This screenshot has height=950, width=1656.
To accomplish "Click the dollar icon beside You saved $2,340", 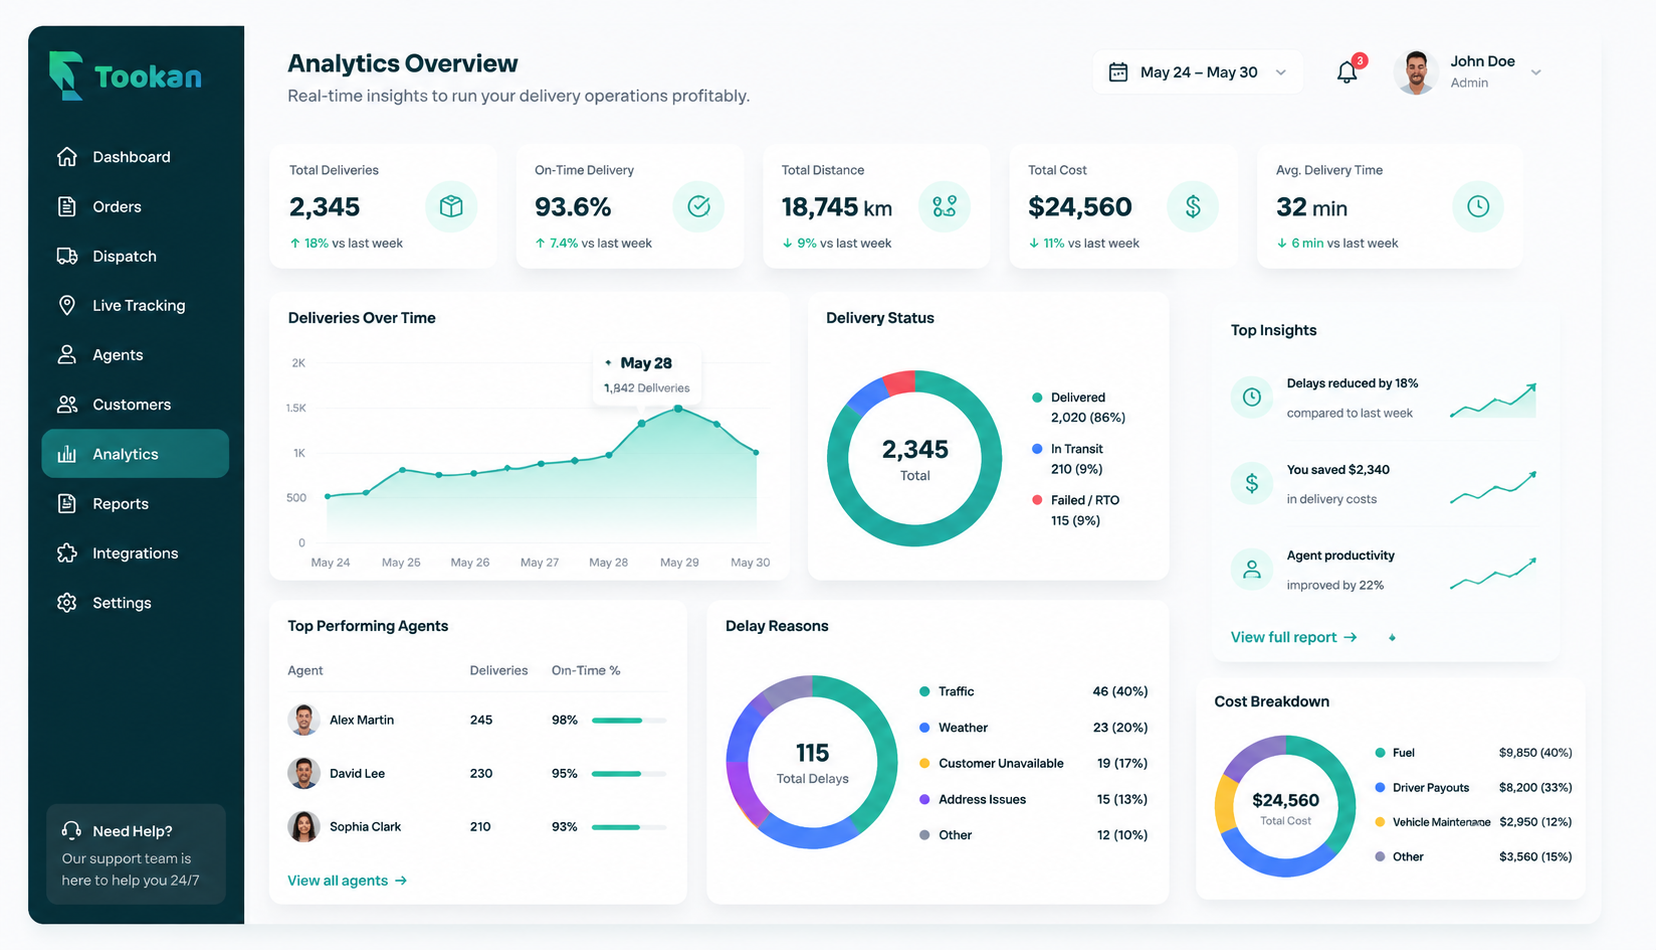I will click(1252, 484).
